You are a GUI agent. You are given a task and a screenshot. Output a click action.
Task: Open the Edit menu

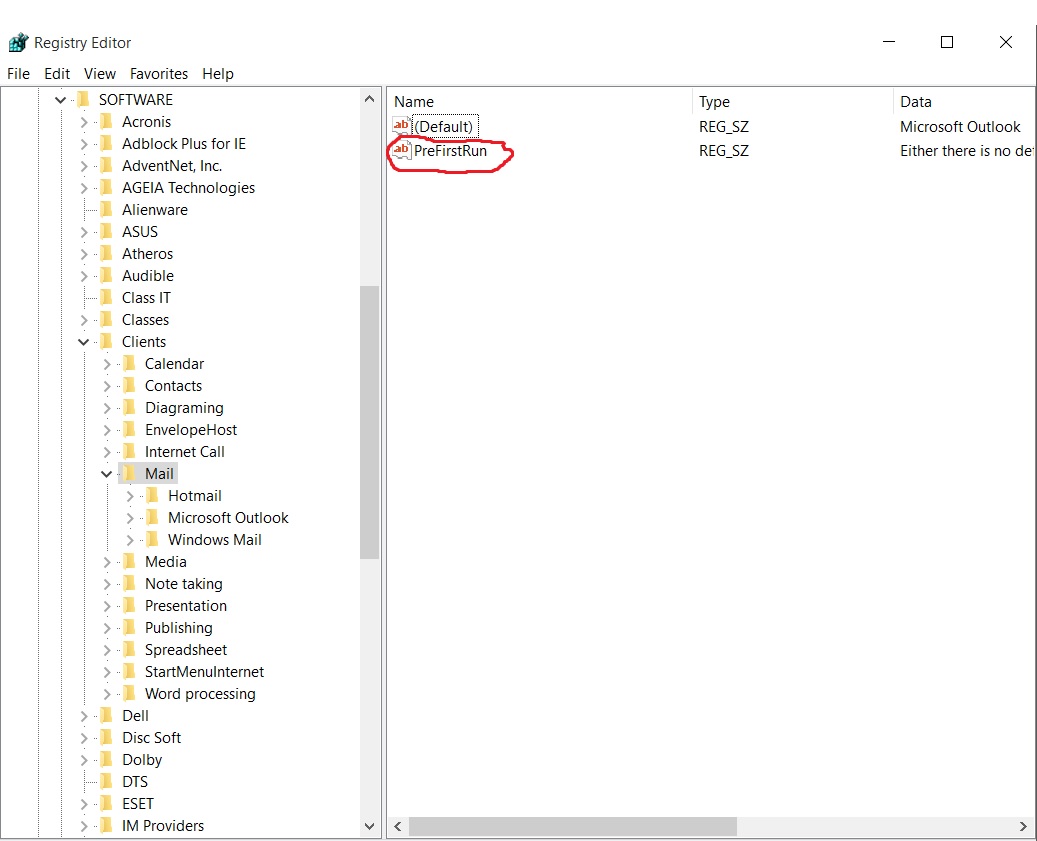[57, 73]
